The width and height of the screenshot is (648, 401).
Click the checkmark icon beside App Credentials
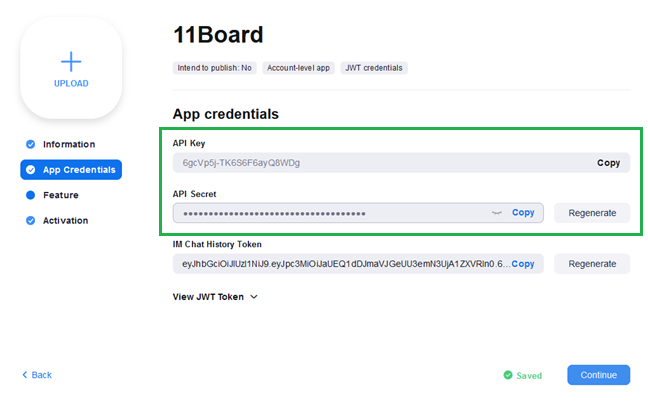31,170
